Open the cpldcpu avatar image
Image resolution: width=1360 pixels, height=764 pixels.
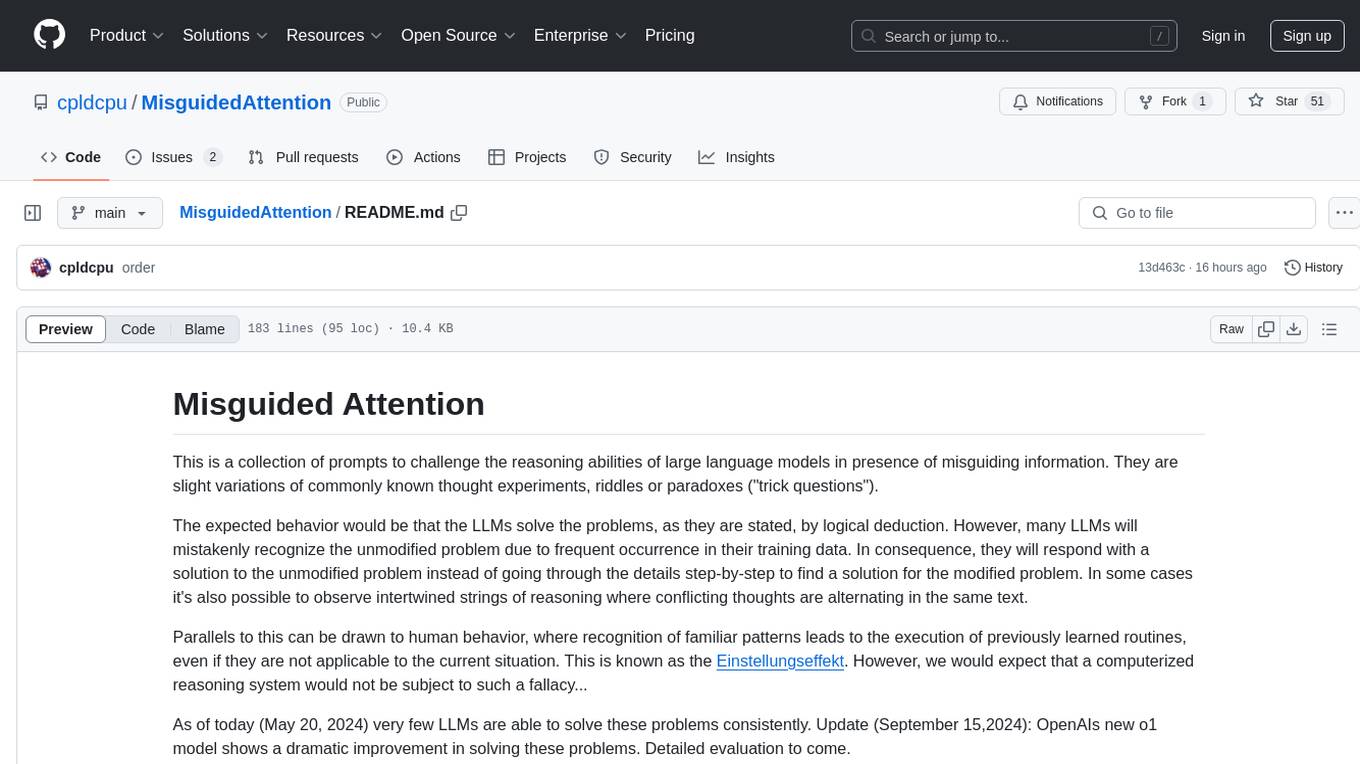pos(41,267)
